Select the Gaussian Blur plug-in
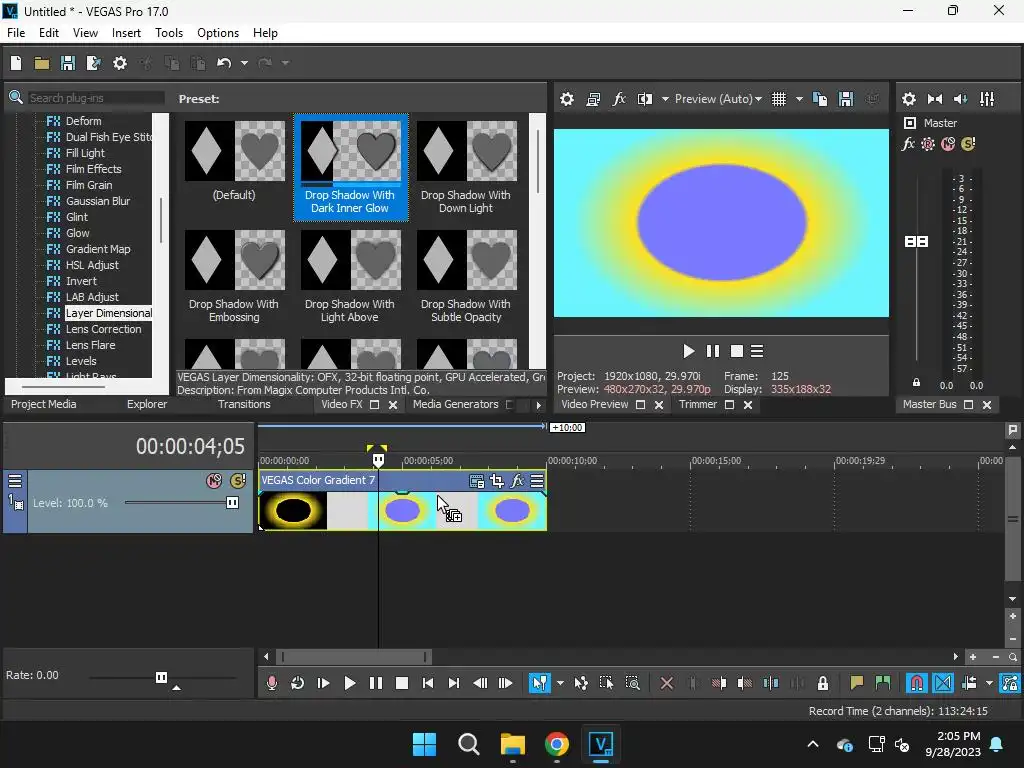This screenshot has width=1024, height=768. click(x=98, y=201)
